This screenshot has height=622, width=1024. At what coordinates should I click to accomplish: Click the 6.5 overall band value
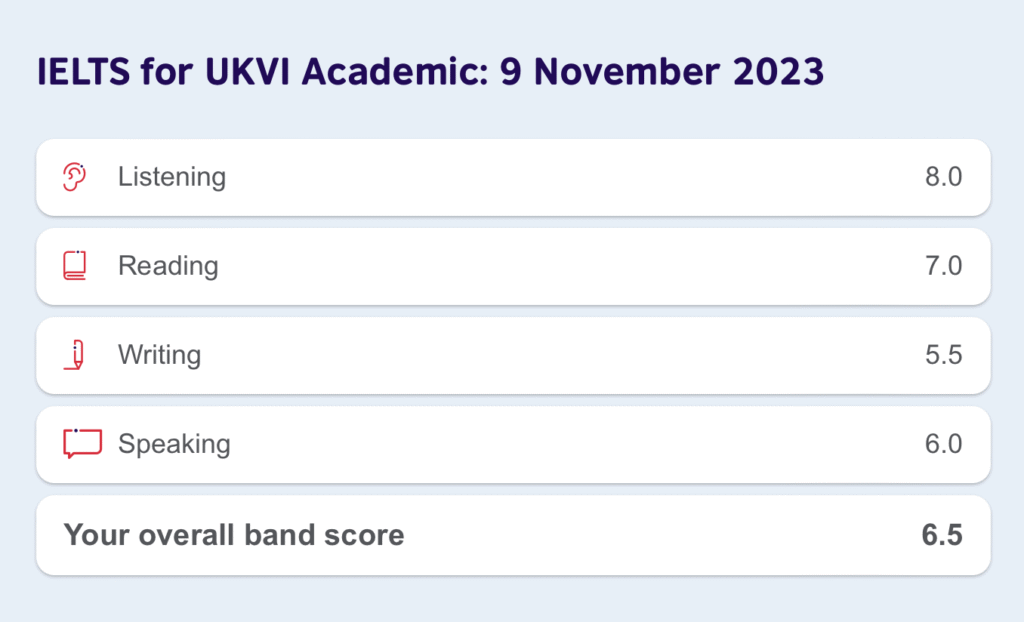(942, 535)
